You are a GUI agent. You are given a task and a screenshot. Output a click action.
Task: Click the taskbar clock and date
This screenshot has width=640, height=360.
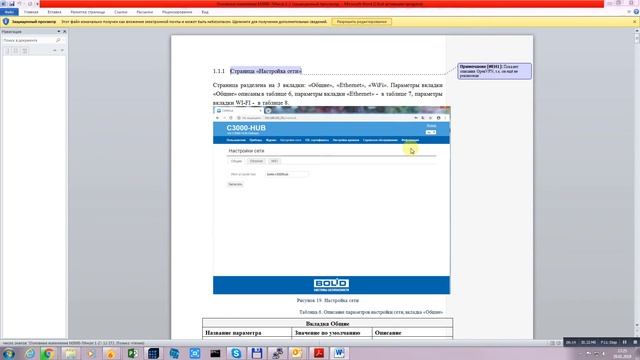pyautogui.click(x=622, y=353)
